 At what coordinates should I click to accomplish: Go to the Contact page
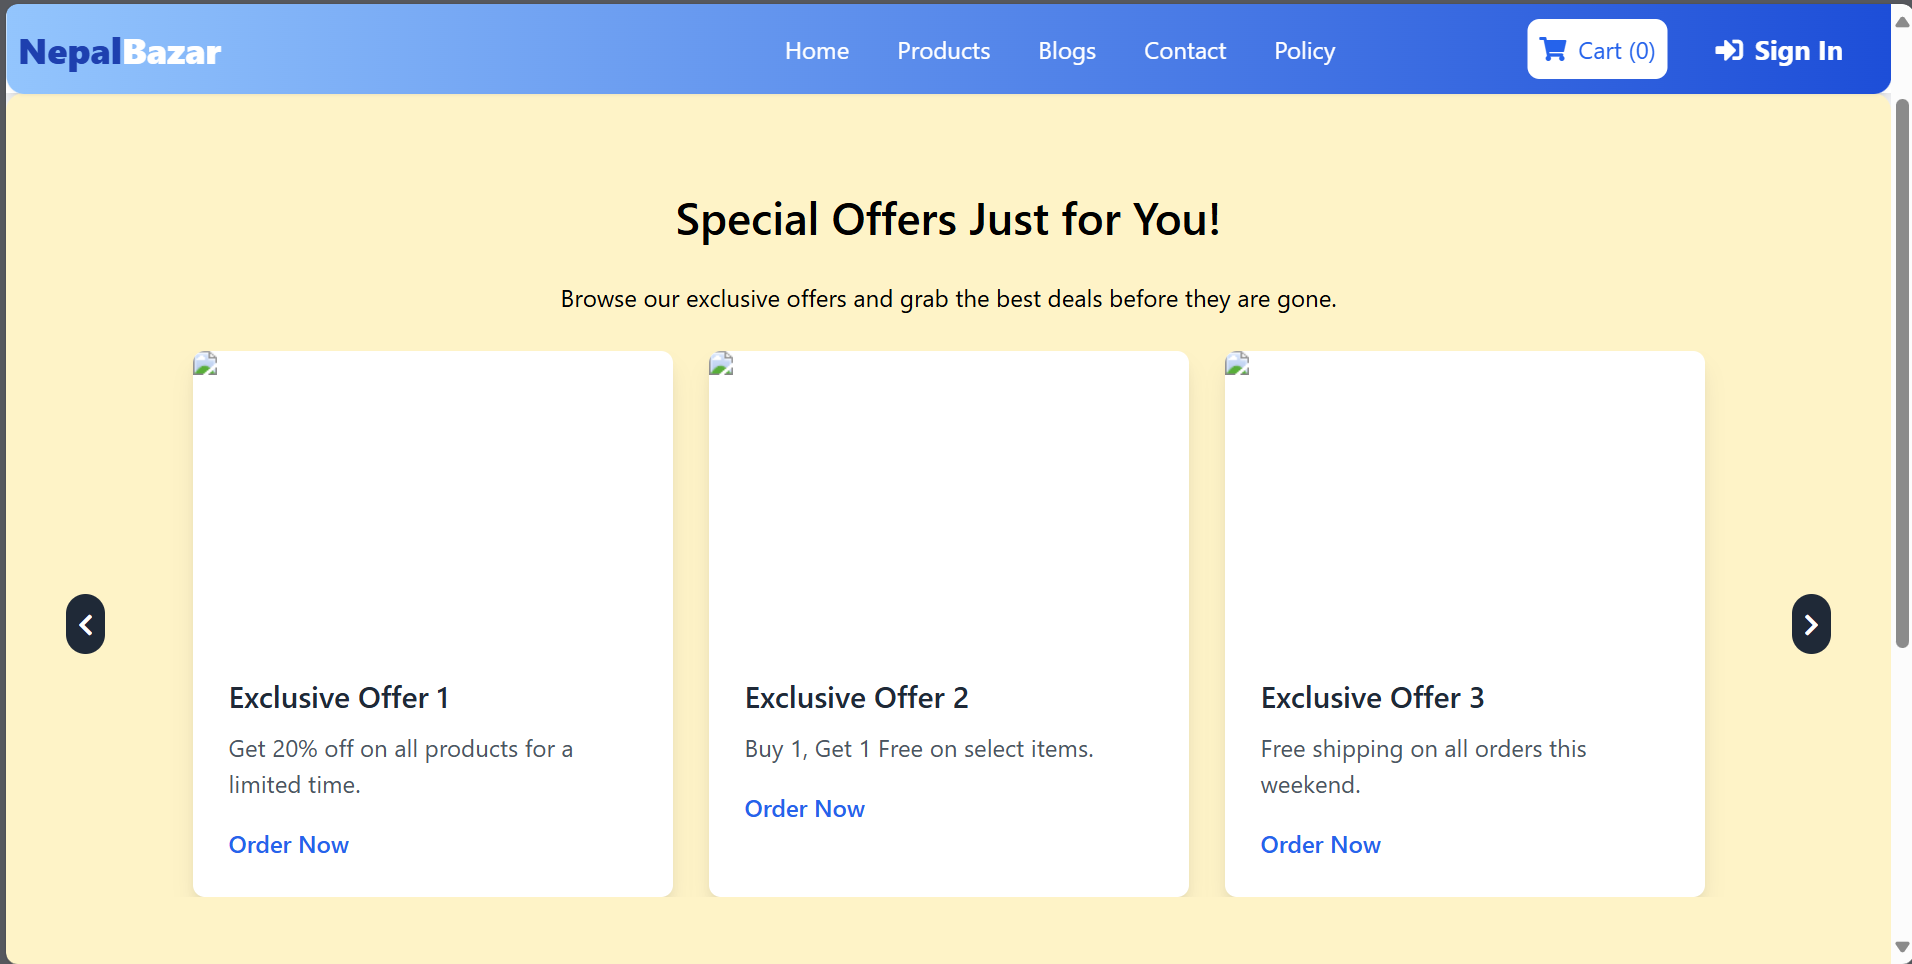click(1184, 51)
